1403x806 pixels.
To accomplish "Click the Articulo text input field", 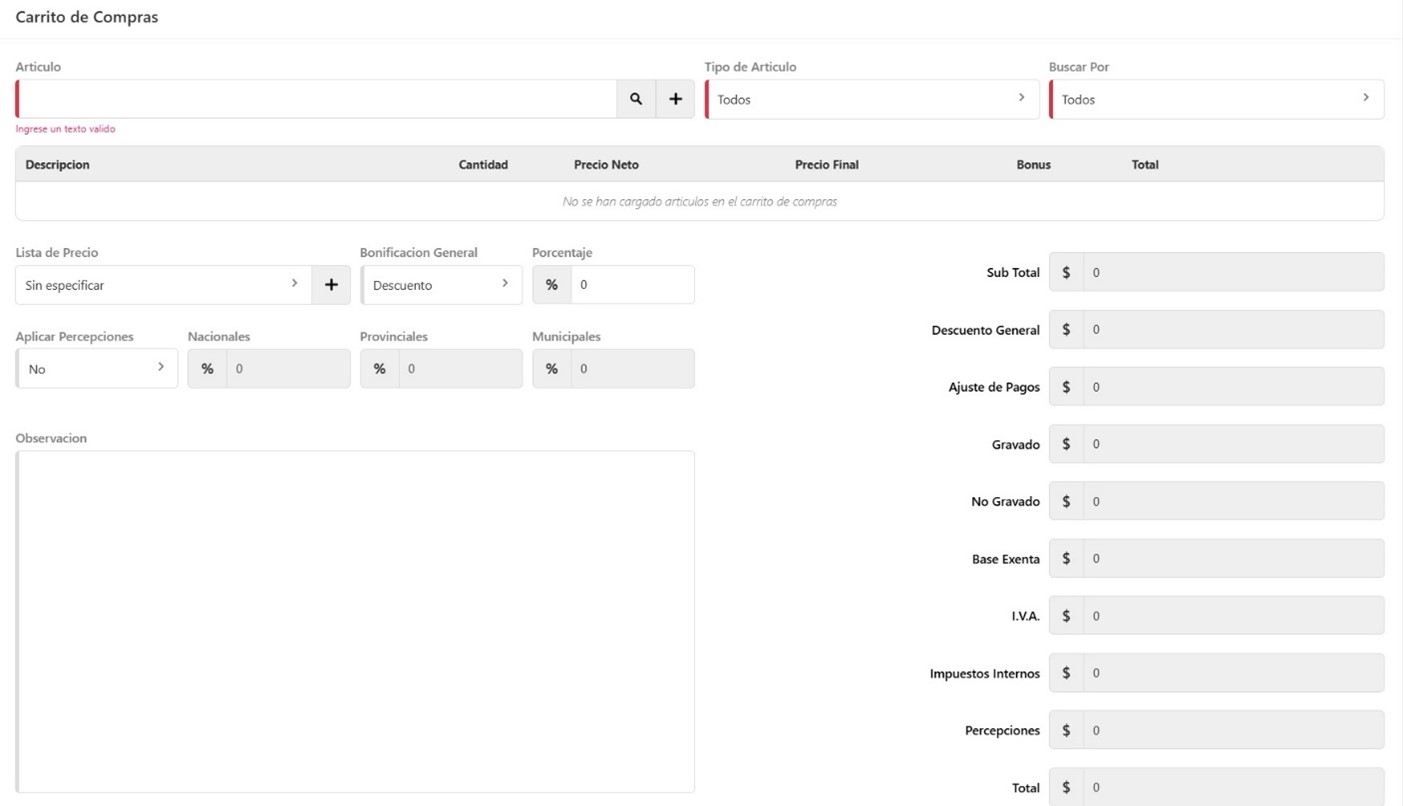I will 317,99.
